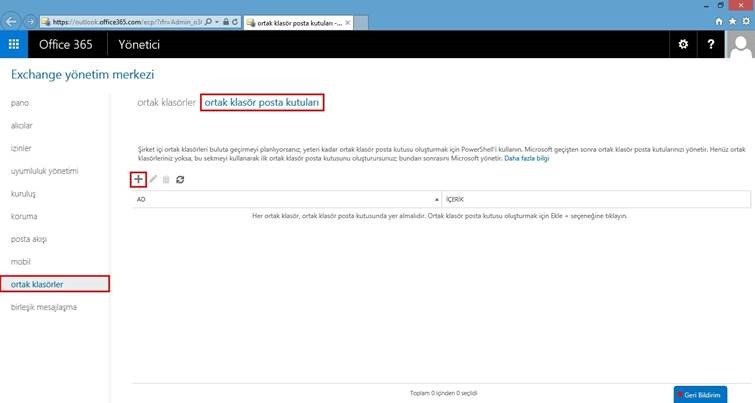This screenshot has width=755, height=403.
Task: Open posta akışı section
Action: (29, 239)
